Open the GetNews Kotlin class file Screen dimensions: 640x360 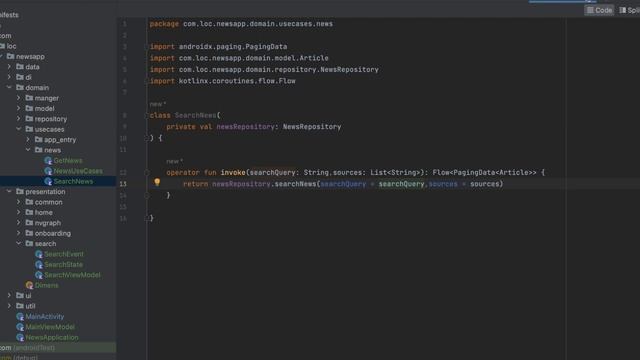pyautogui.click(x=68, y=160)
